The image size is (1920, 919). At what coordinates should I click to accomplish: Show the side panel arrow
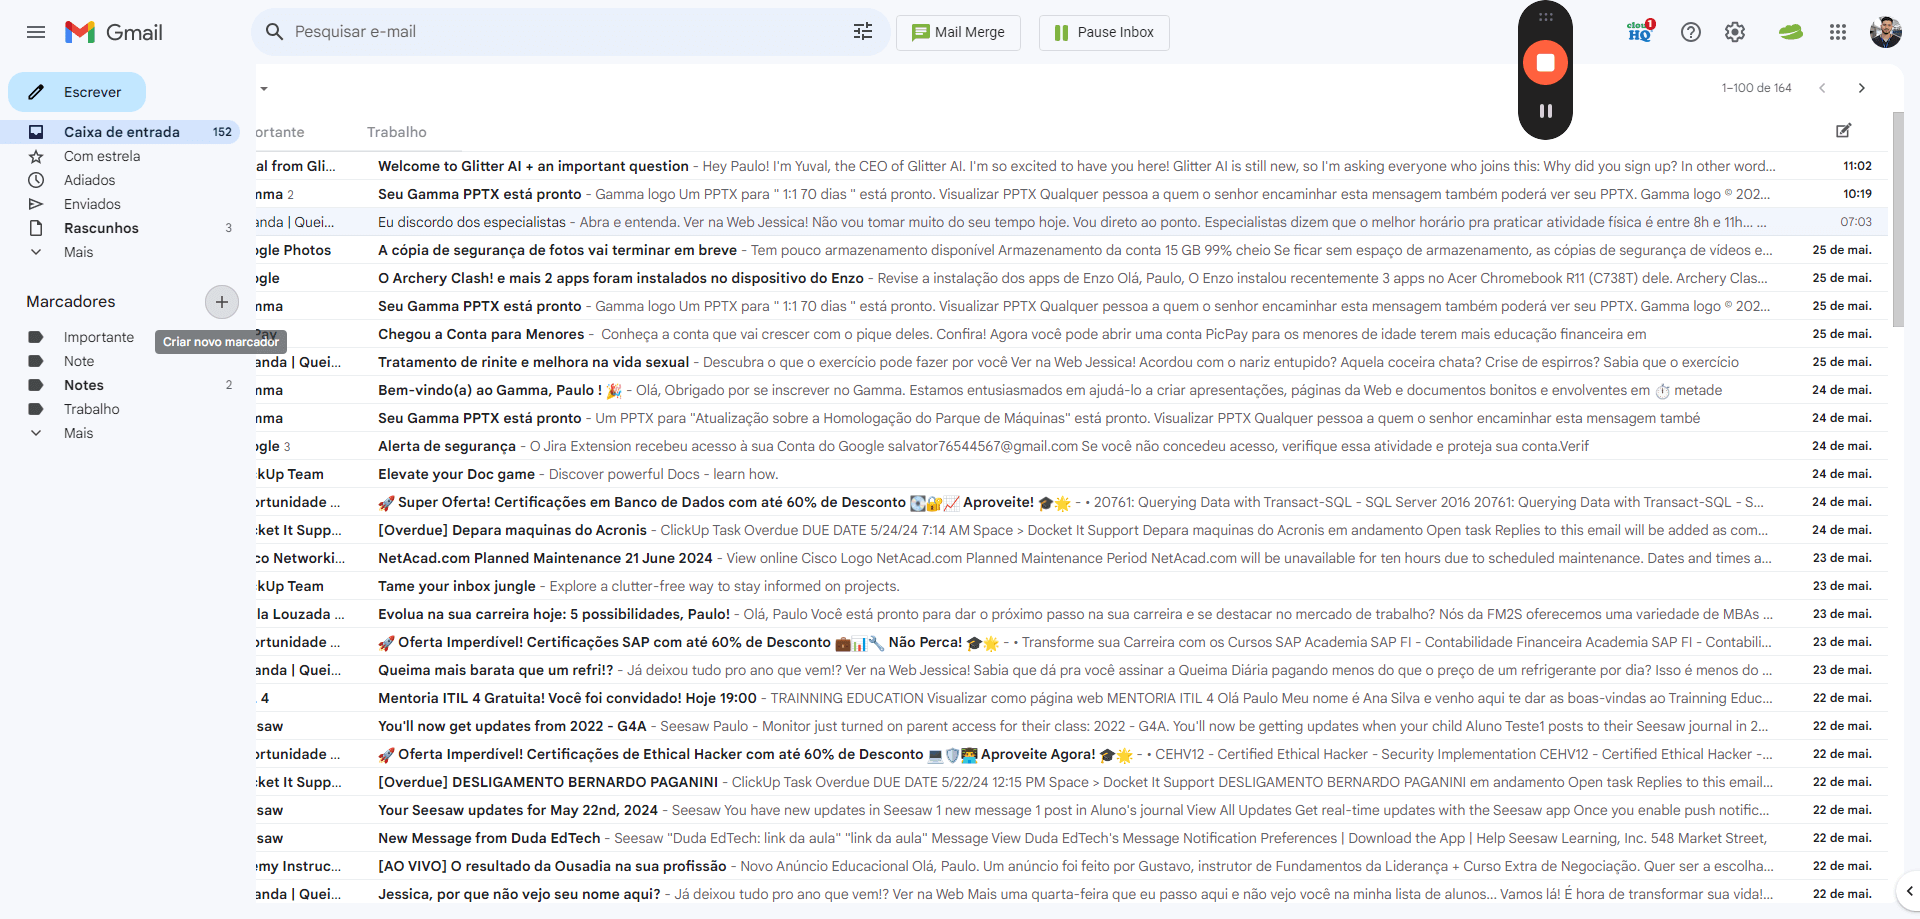point(1909,890)
